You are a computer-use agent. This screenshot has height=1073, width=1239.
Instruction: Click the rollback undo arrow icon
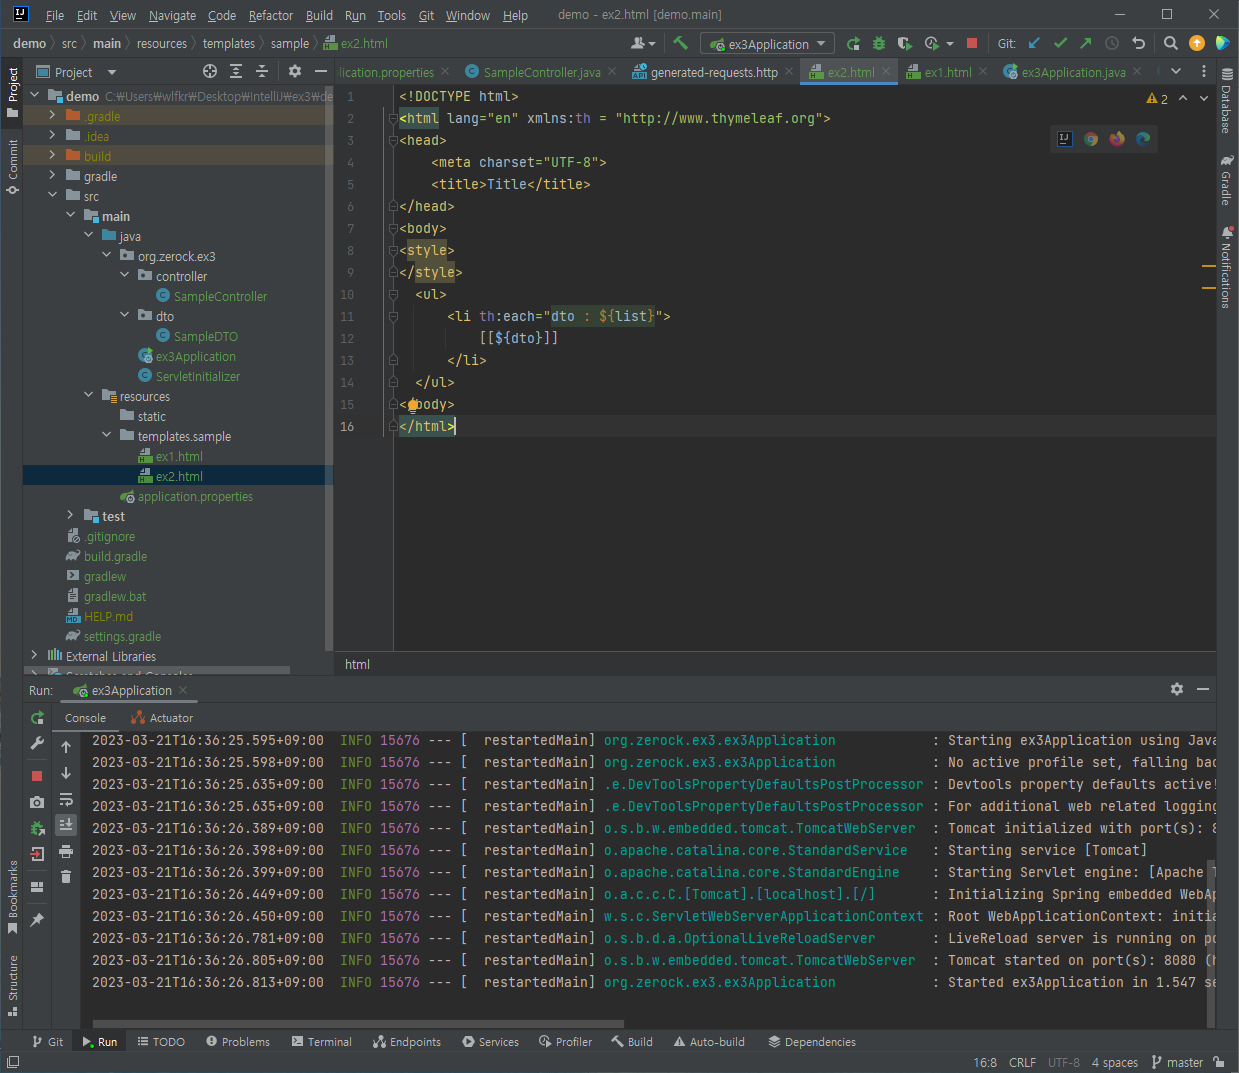(x=1138, y=43)
